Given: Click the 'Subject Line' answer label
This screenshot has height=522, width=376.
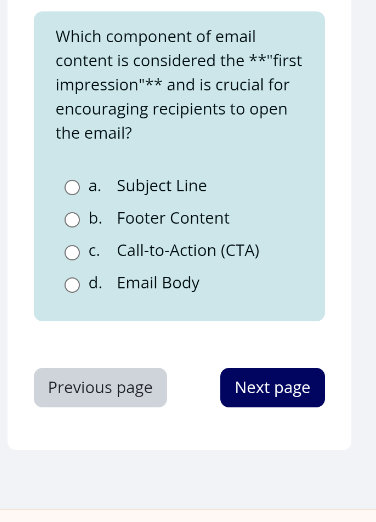Looking at the screenshot, I should pos(162,186).
